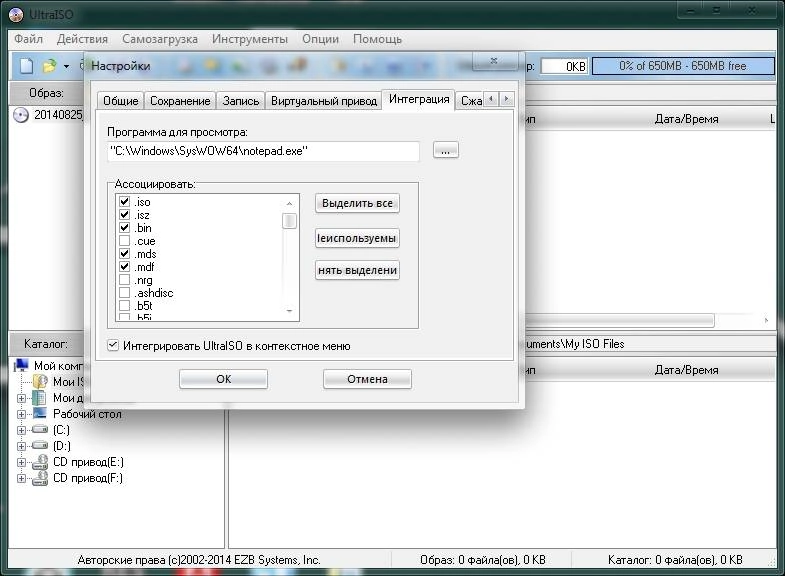Expand the CD привод(E:) node
The width and height of the screenshot is (785, 576).
coord(21,462)
